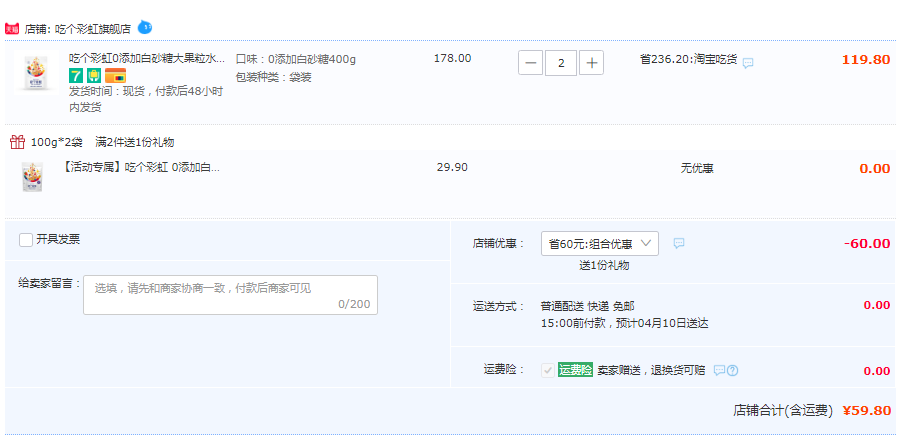Open the comment bubble next to 淘宝吃货
Viewport: 900px width, 437px height.
[x=748, y=63]
